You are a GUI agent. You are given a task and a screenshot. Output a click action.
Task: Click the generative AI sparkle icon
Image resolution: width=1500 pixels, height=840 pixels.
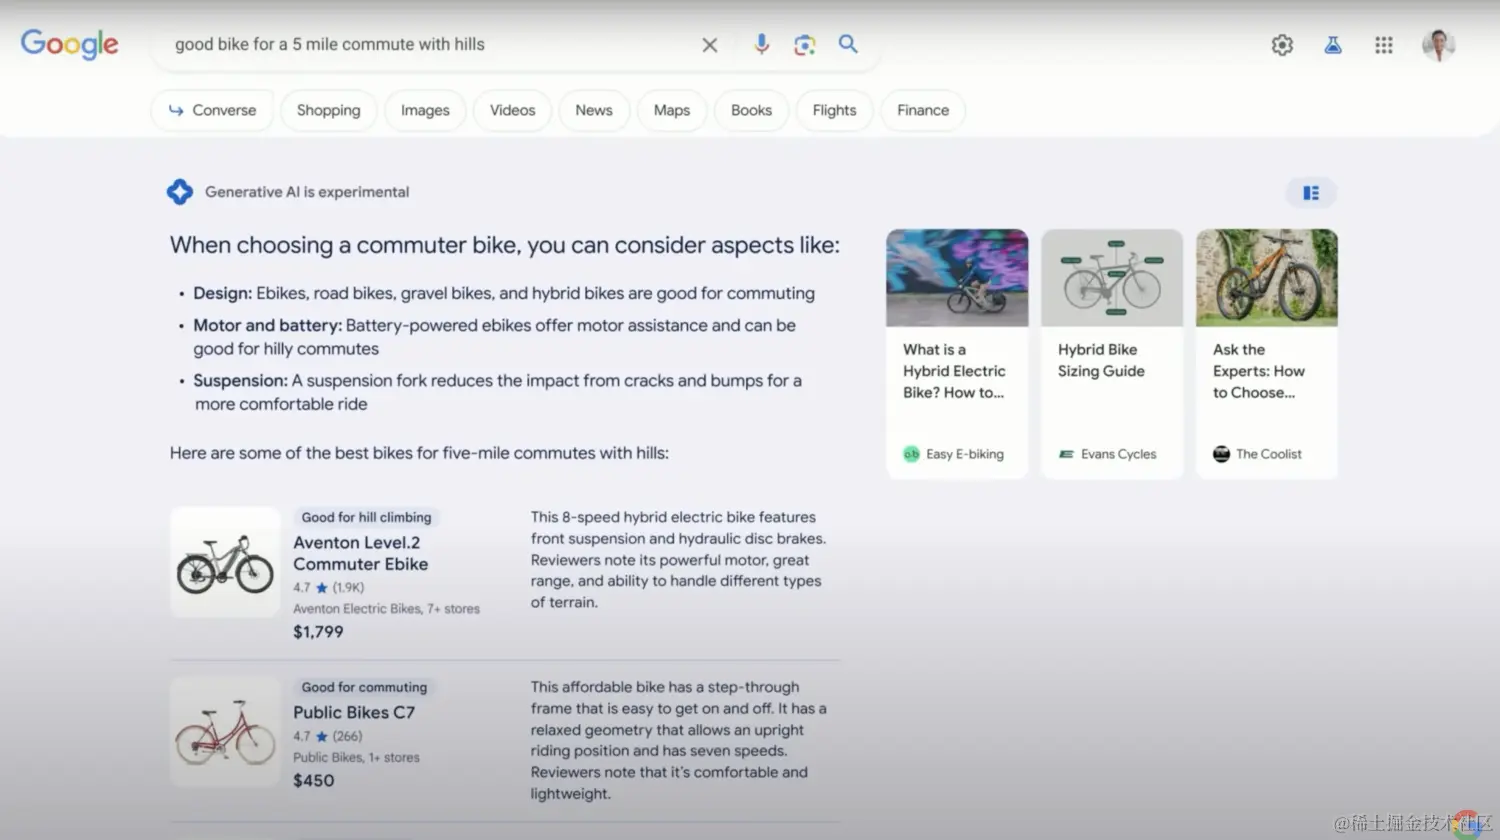180,192
